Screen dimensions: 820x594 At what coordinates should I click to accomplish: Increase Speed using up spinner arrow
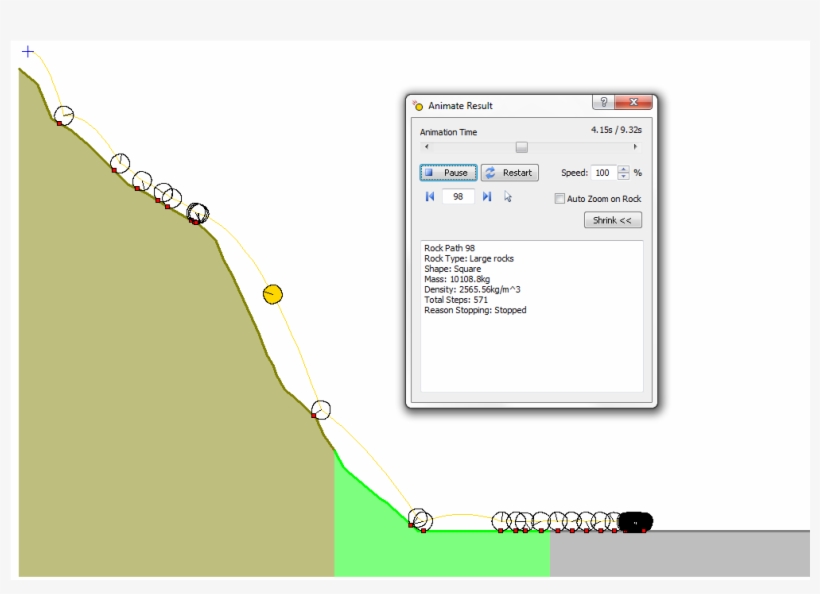[x=623, y=169]
